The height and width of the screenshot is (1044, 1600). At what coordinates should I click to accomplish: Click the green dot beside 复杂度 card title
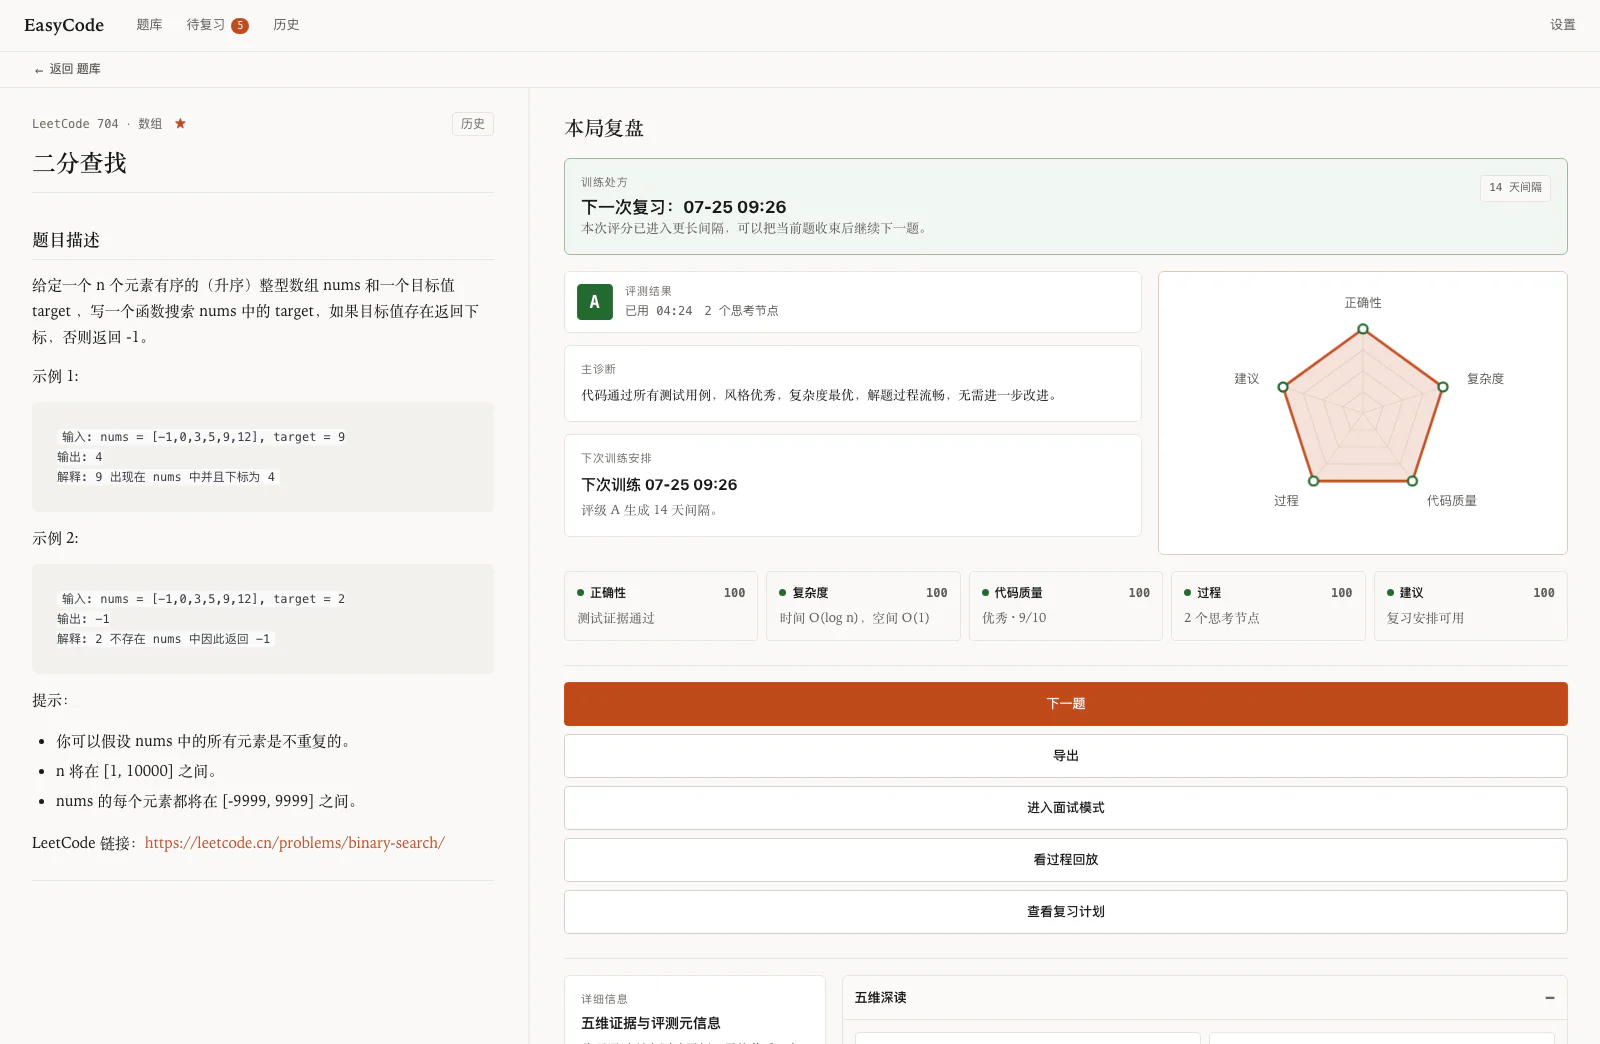[x=783, y=593]
